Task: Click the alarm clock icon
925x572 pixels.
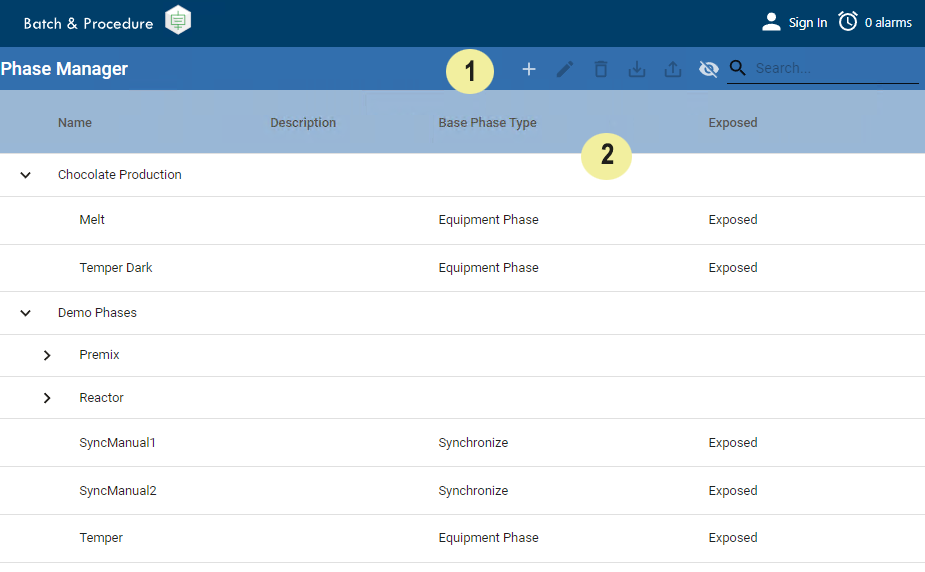Action: point(848,22)
